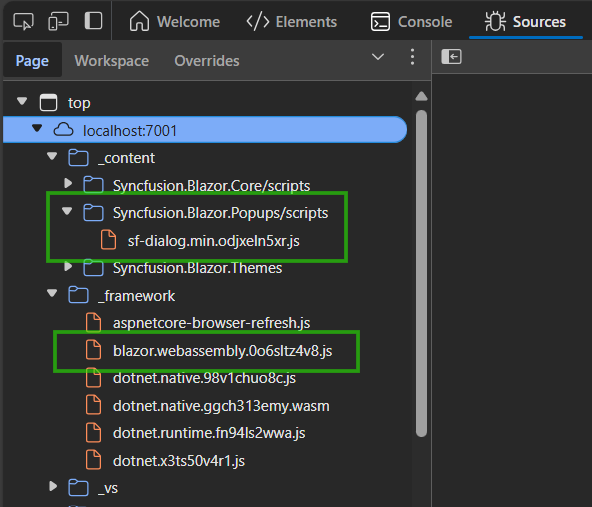This screenshot has width=592, height=507.
Task: Click the Syncfusion.Blazor.Core/scripts folder icon
Action: (x=93, y=185)
